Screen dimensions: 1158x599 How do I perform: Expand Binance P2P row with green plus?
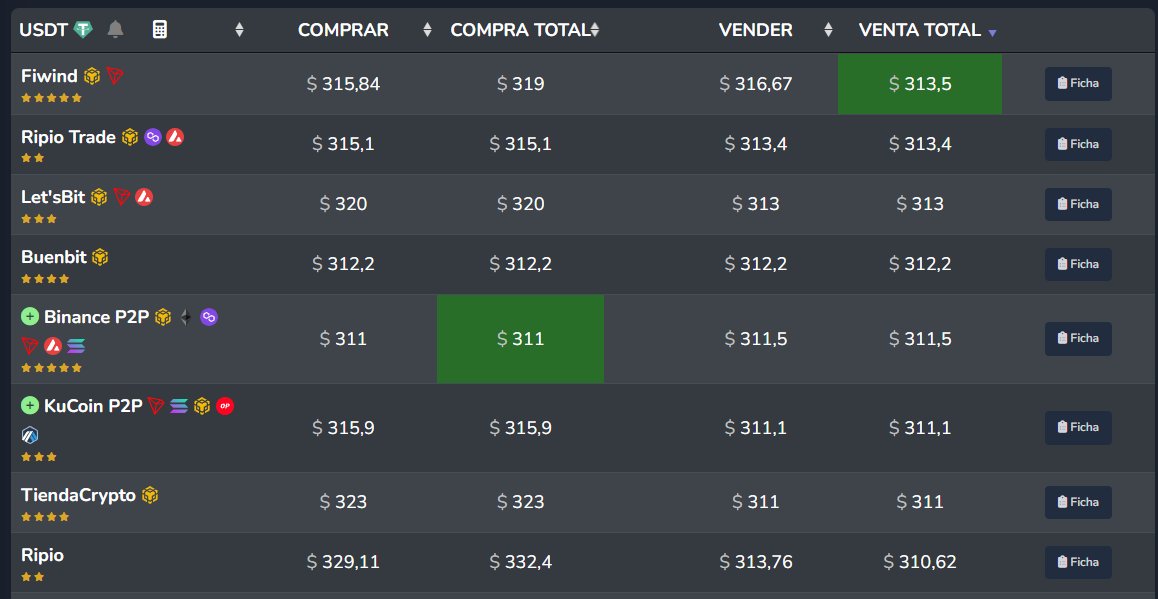(x=30, y=317)
